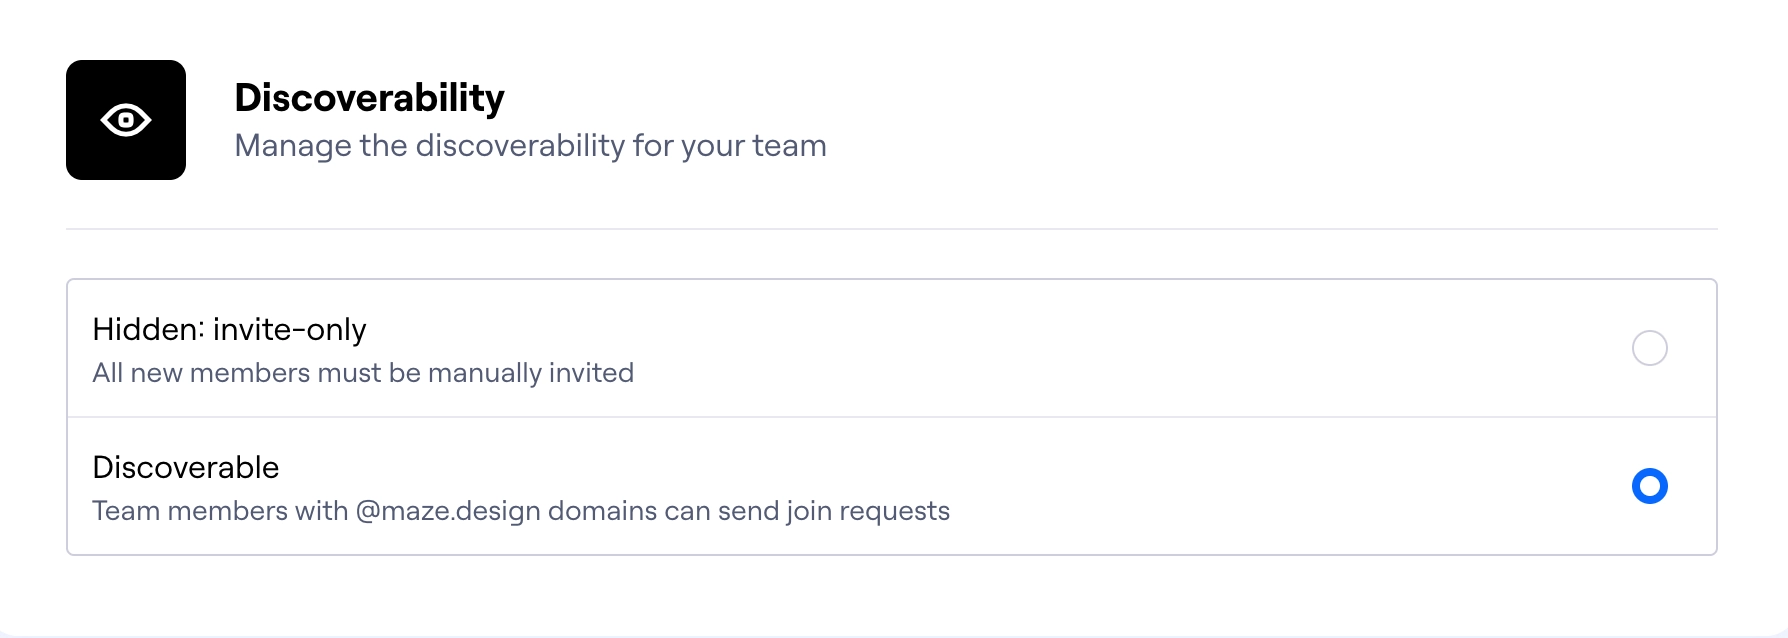Viewport: 1788px width, 638px height.
Task: Click the Discoverable label text
Action: point(185,466)
